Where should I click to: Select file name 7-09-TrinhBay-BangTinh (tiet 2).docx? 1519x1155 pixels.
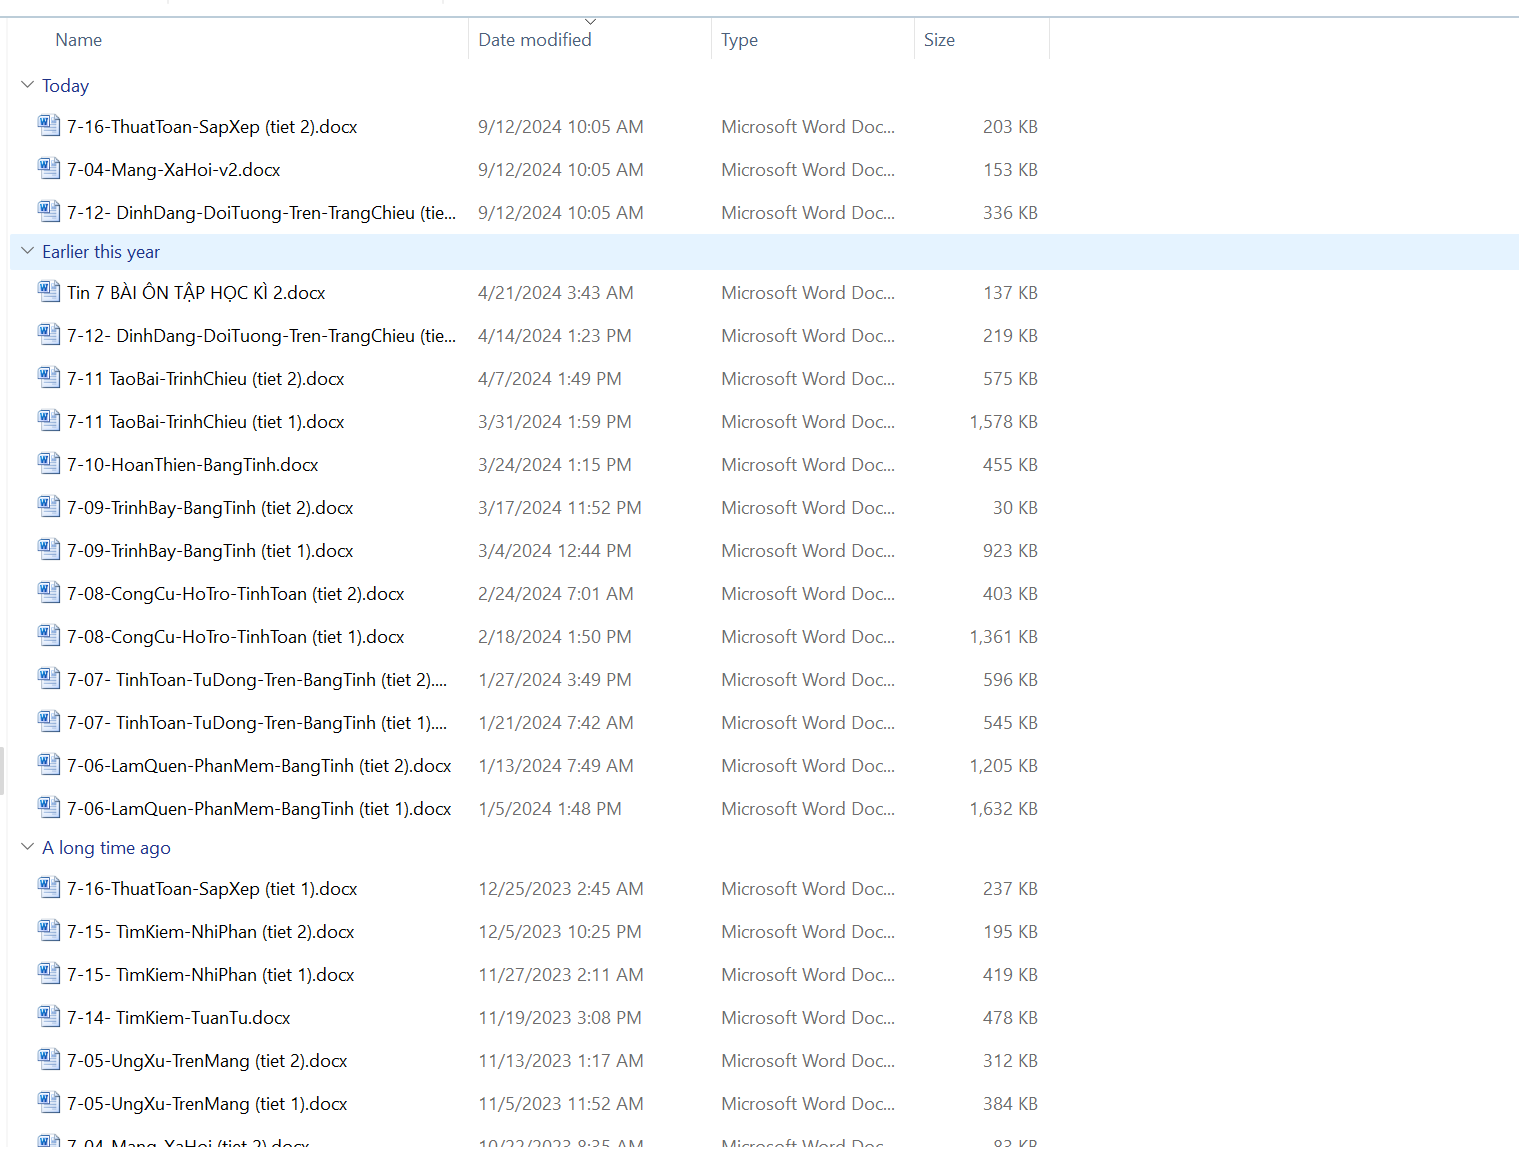(210, 508)
